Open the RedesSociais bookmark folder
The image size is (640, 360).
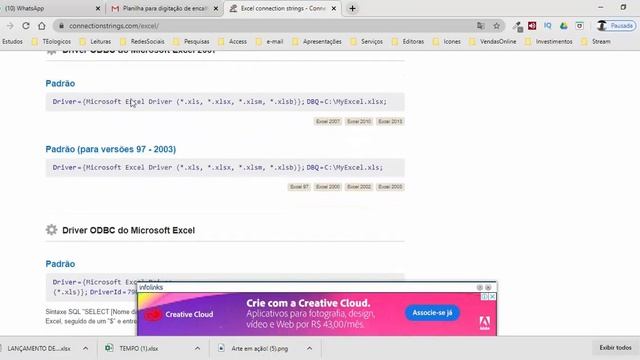(x=142, y=42)
